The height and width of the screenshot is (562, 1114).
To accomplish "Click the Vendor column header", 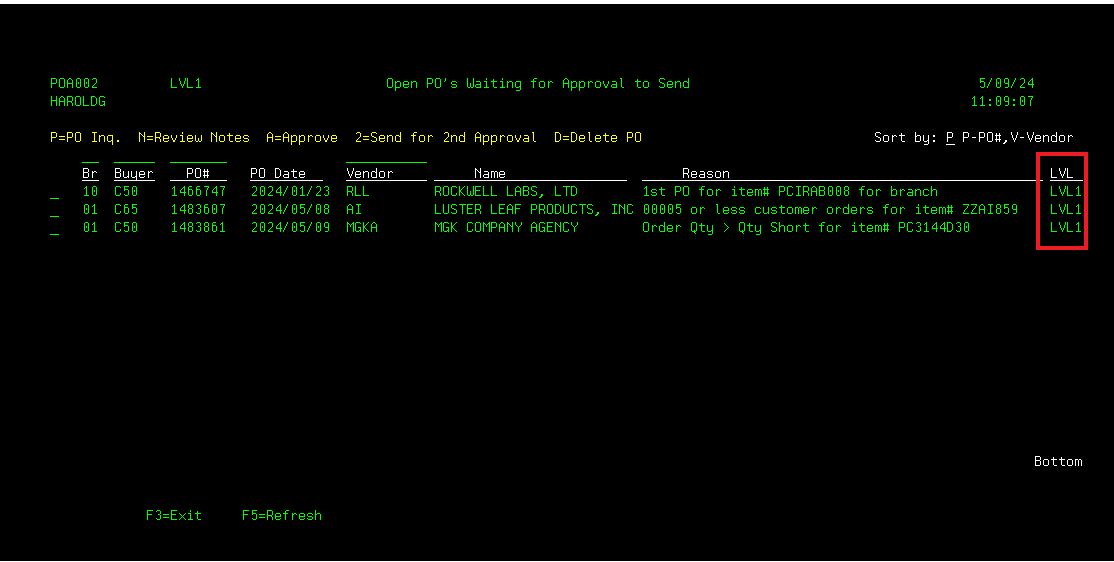I will 370,174.
